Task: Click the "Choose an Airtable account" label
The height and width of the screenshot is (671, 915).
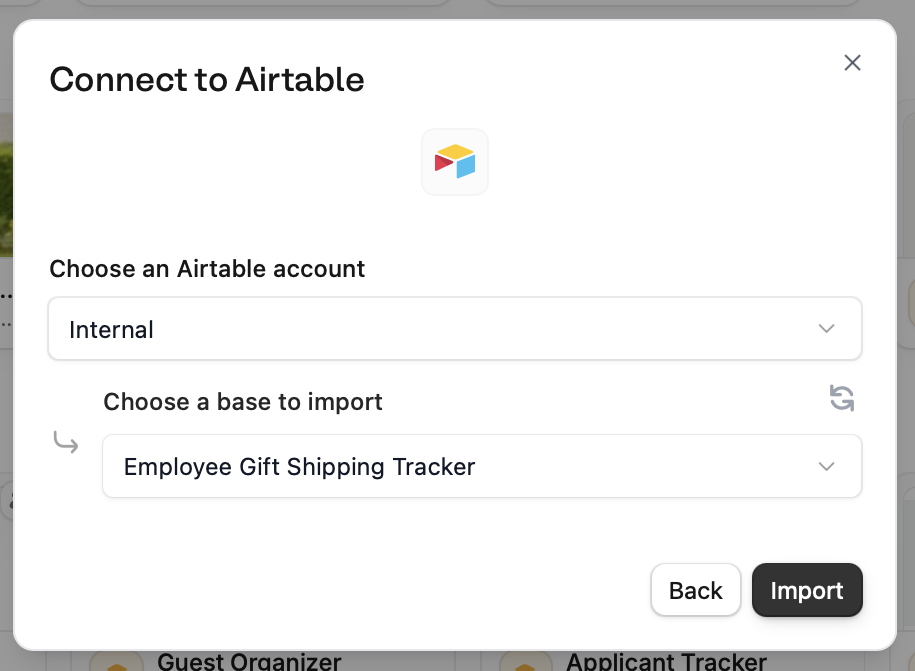Action: click(207, 269)
